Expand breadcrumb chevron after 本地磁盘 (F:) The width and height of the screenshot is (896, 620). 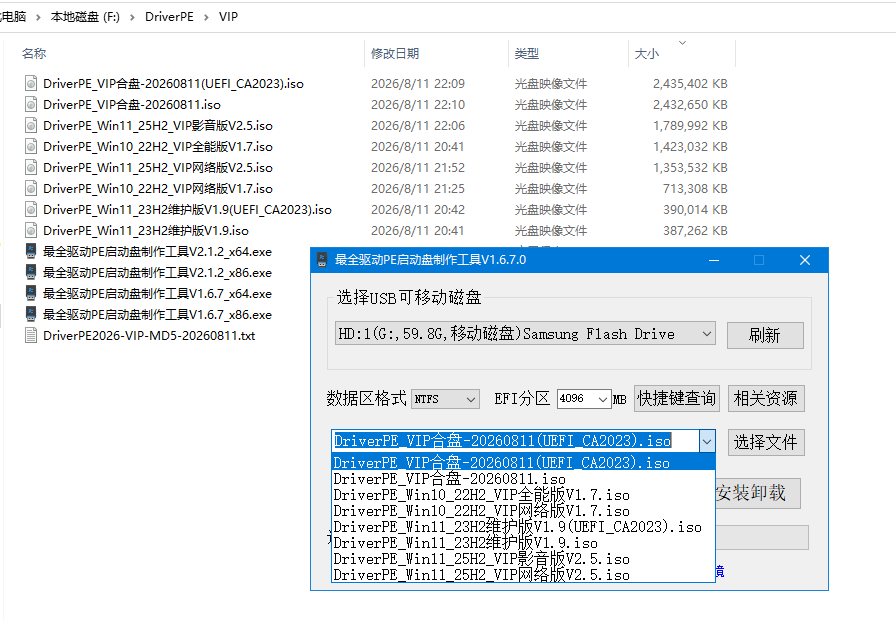[x=133, y=17]
